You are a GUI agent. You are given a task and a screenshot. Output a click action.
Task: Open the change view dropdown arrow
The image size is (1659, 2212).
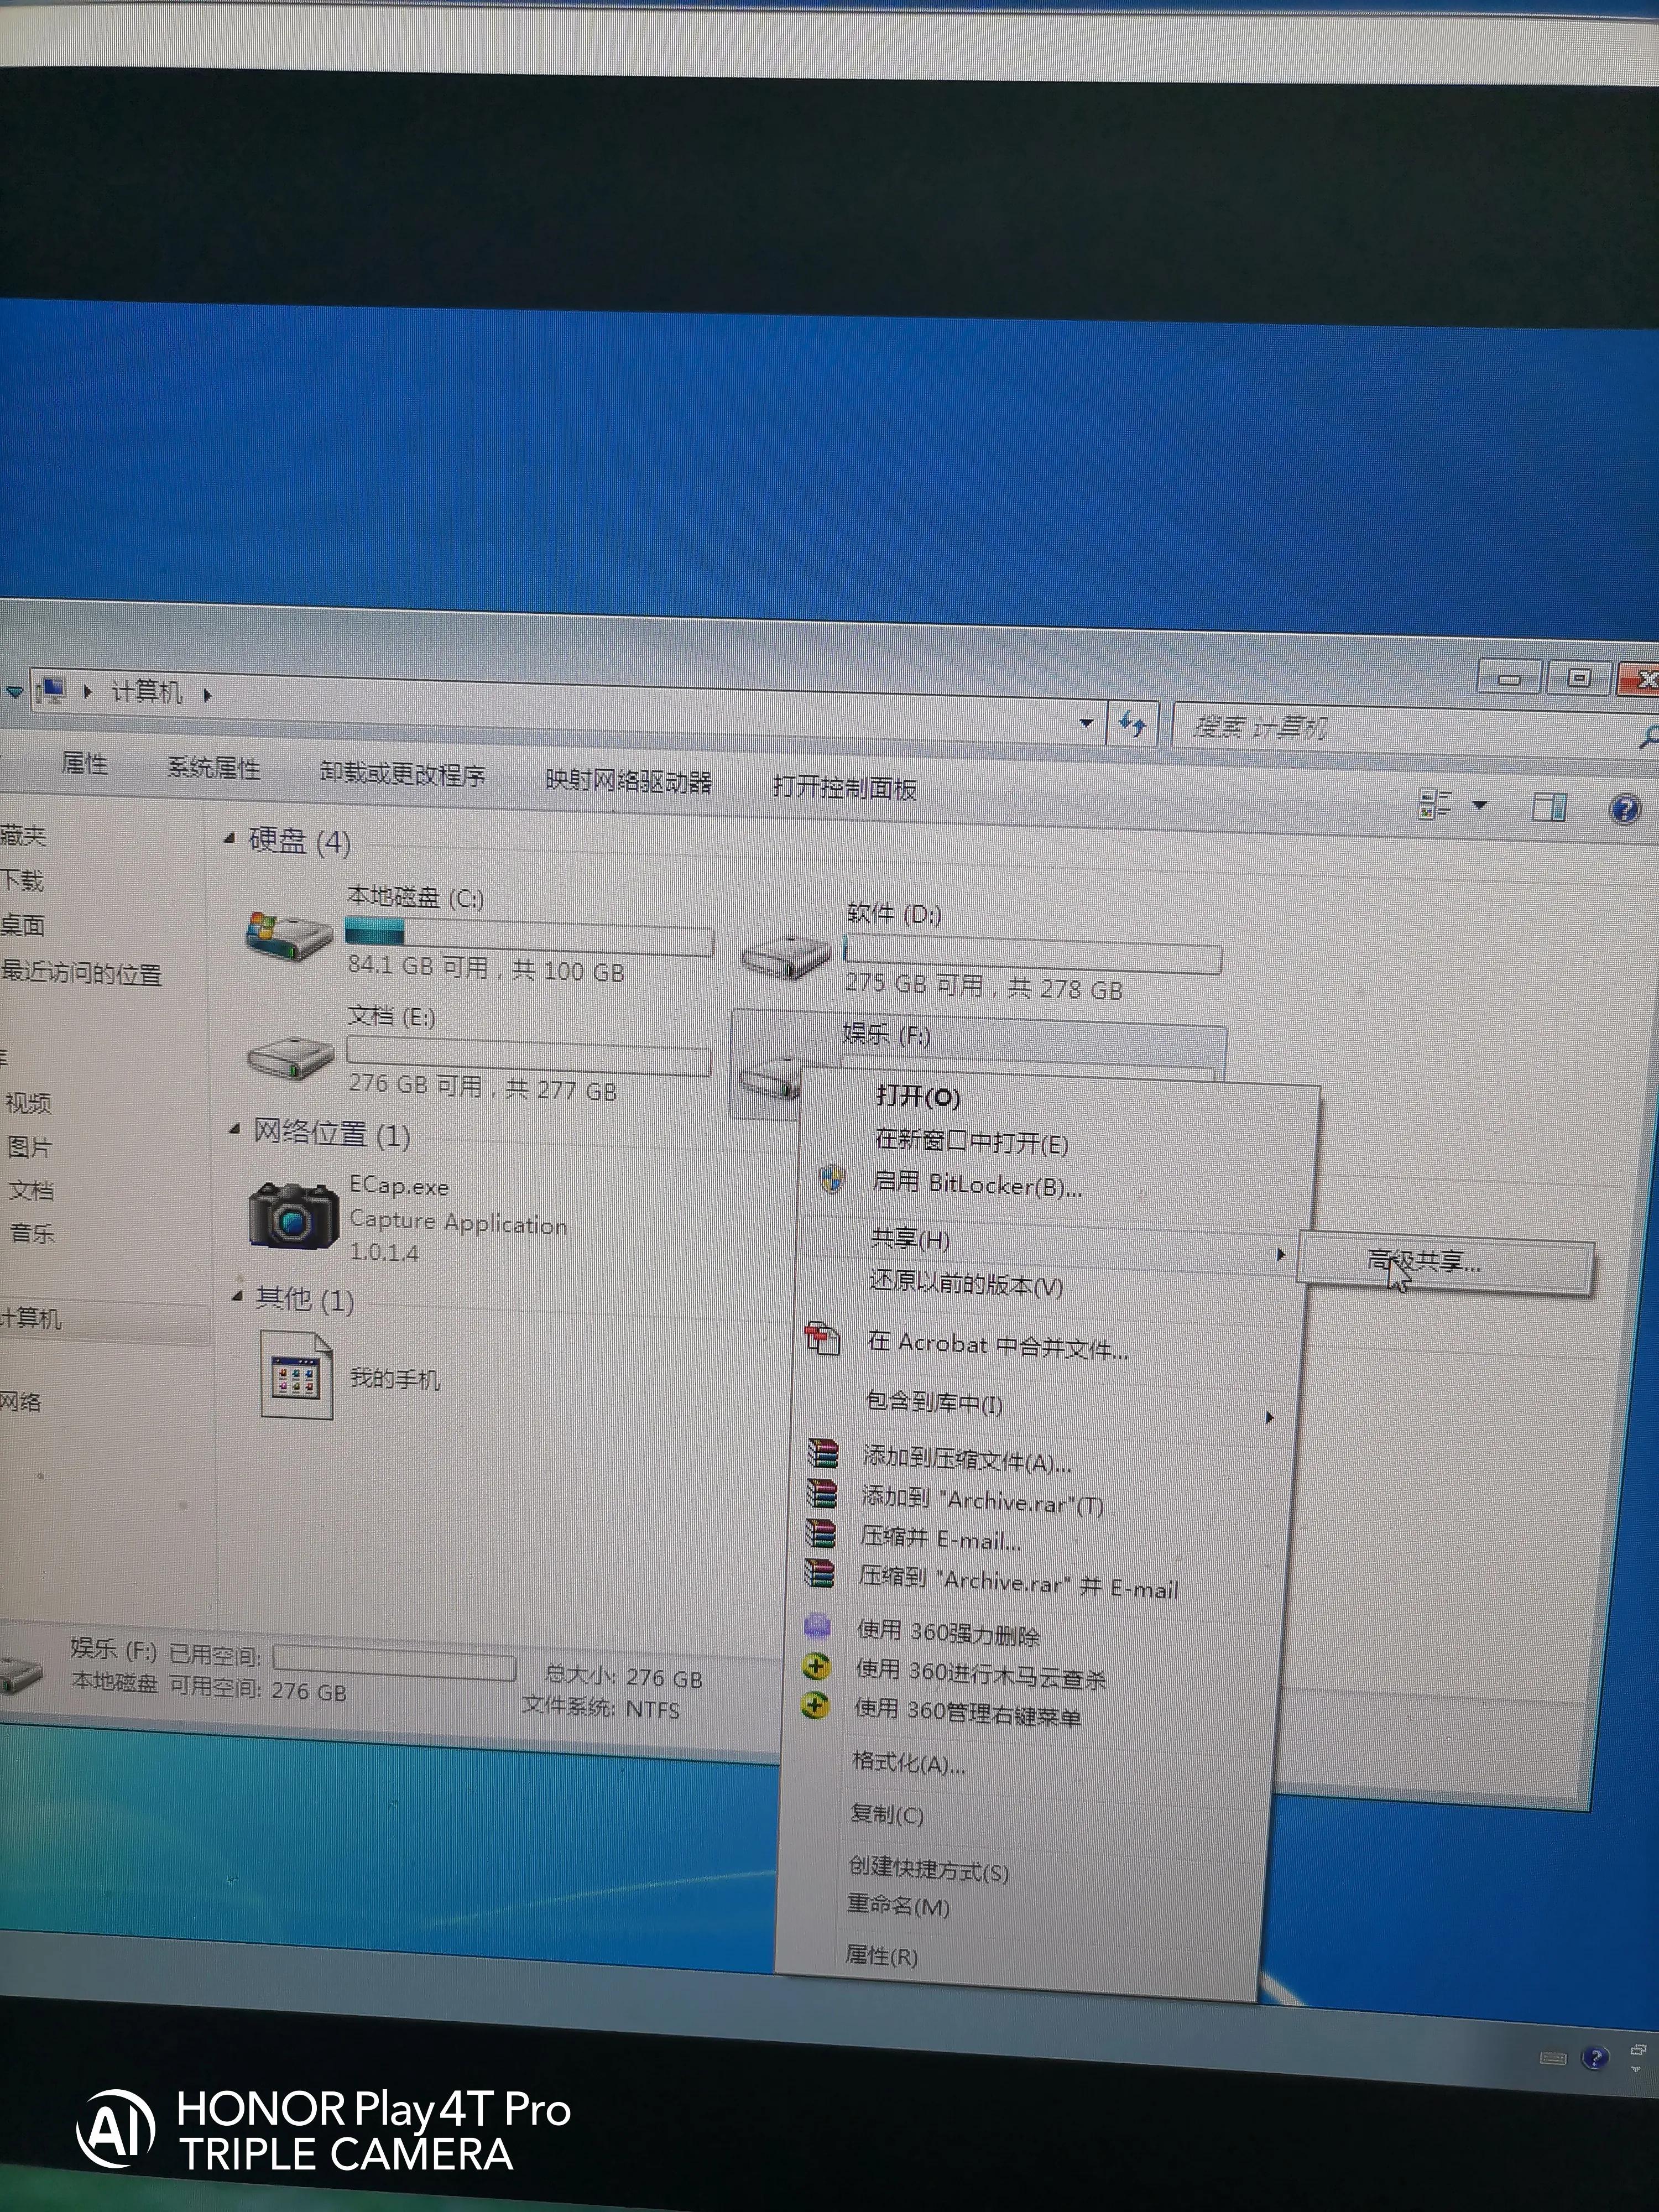pos(1480,805)
